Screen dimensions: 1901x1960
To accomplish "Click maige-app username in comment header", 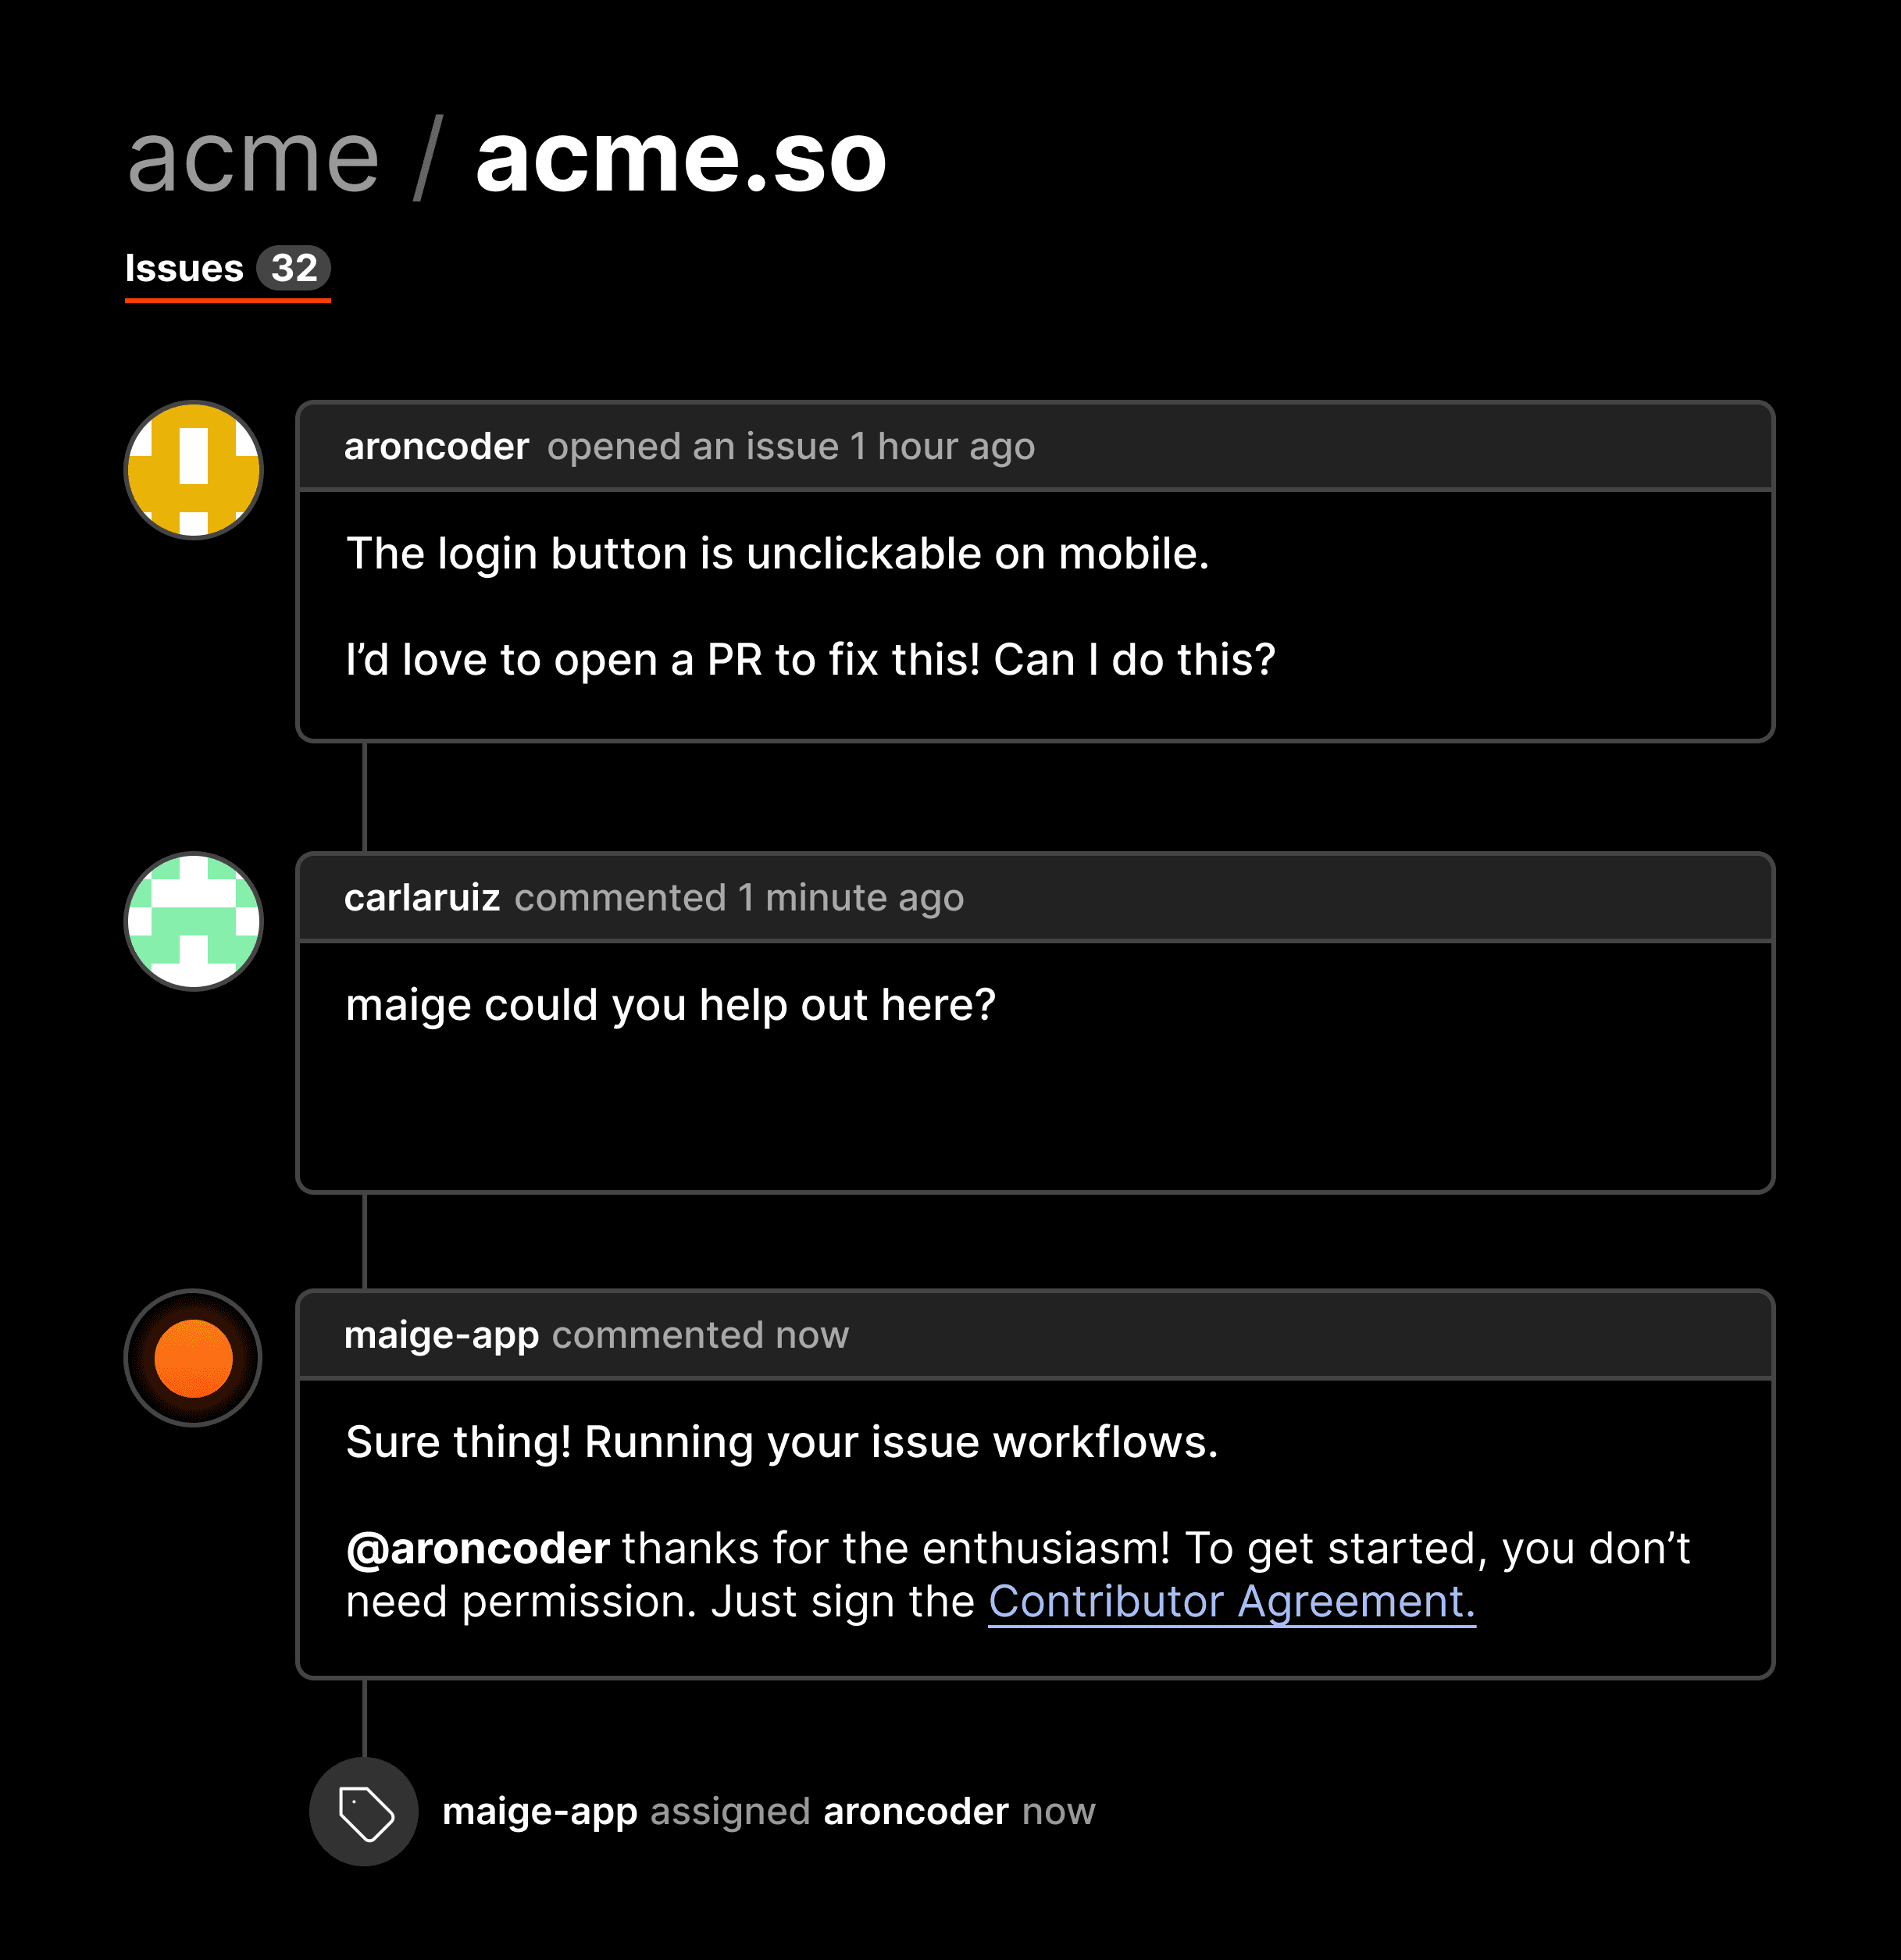I will (x=441, y=1335).
